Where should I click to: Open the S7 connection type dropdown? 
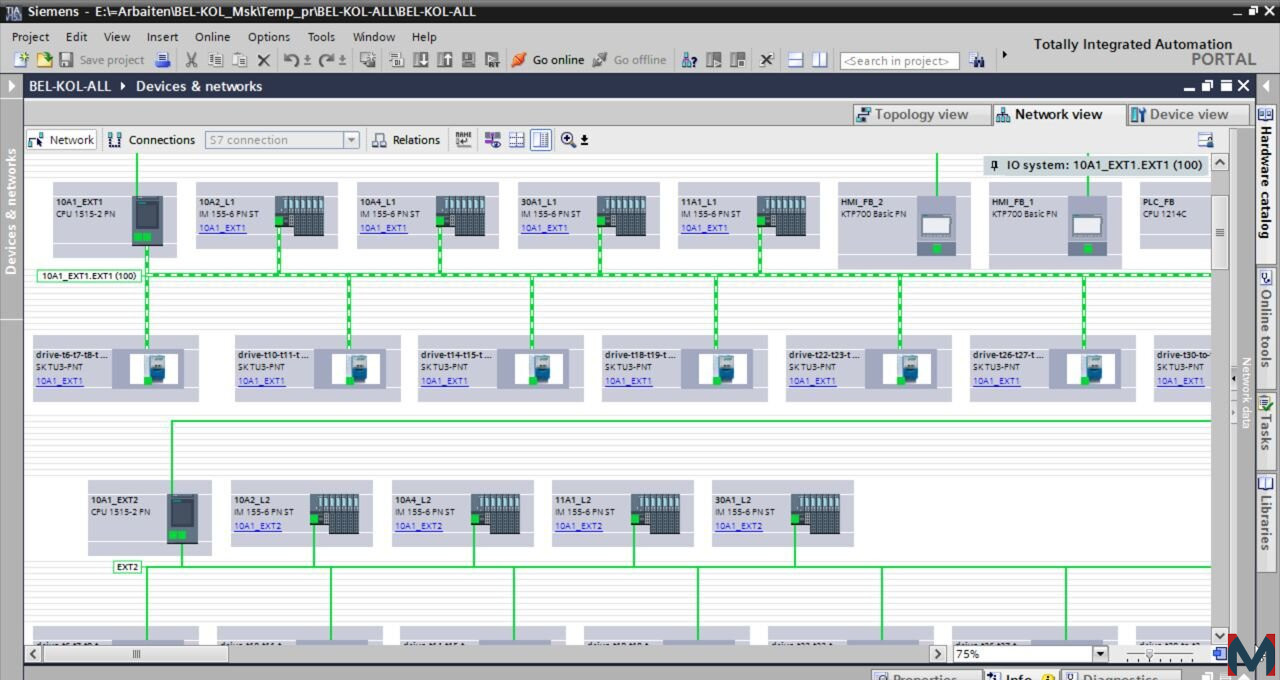351,140
